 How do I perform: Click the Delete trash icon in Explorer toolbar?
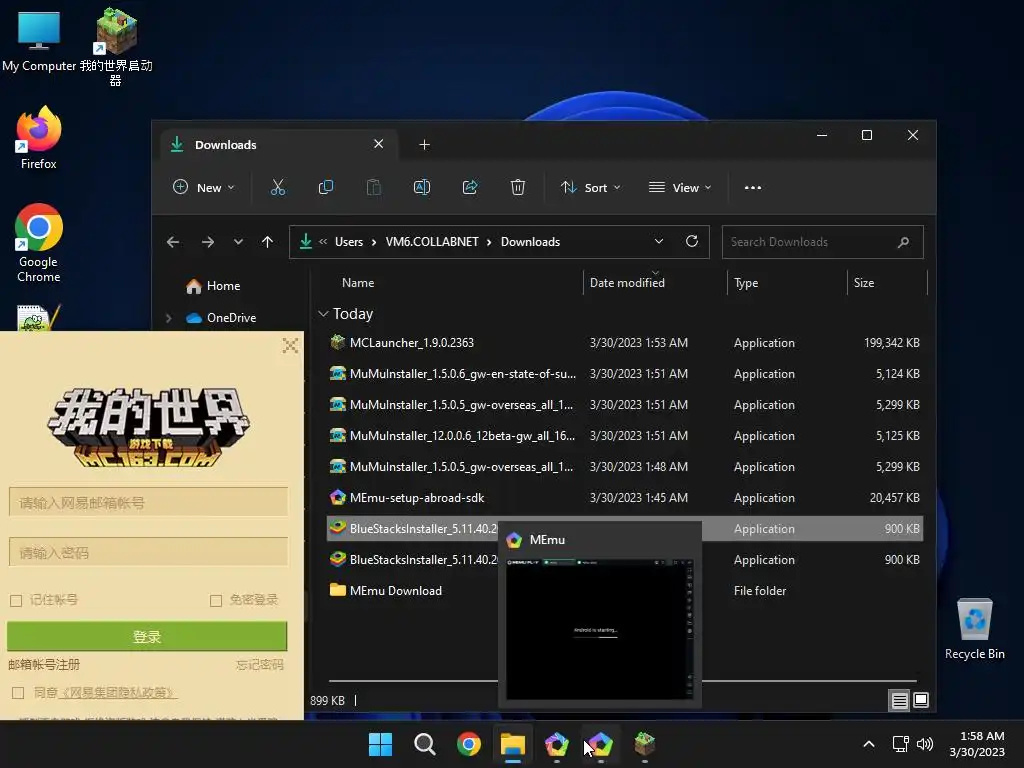tap(518, 187)
